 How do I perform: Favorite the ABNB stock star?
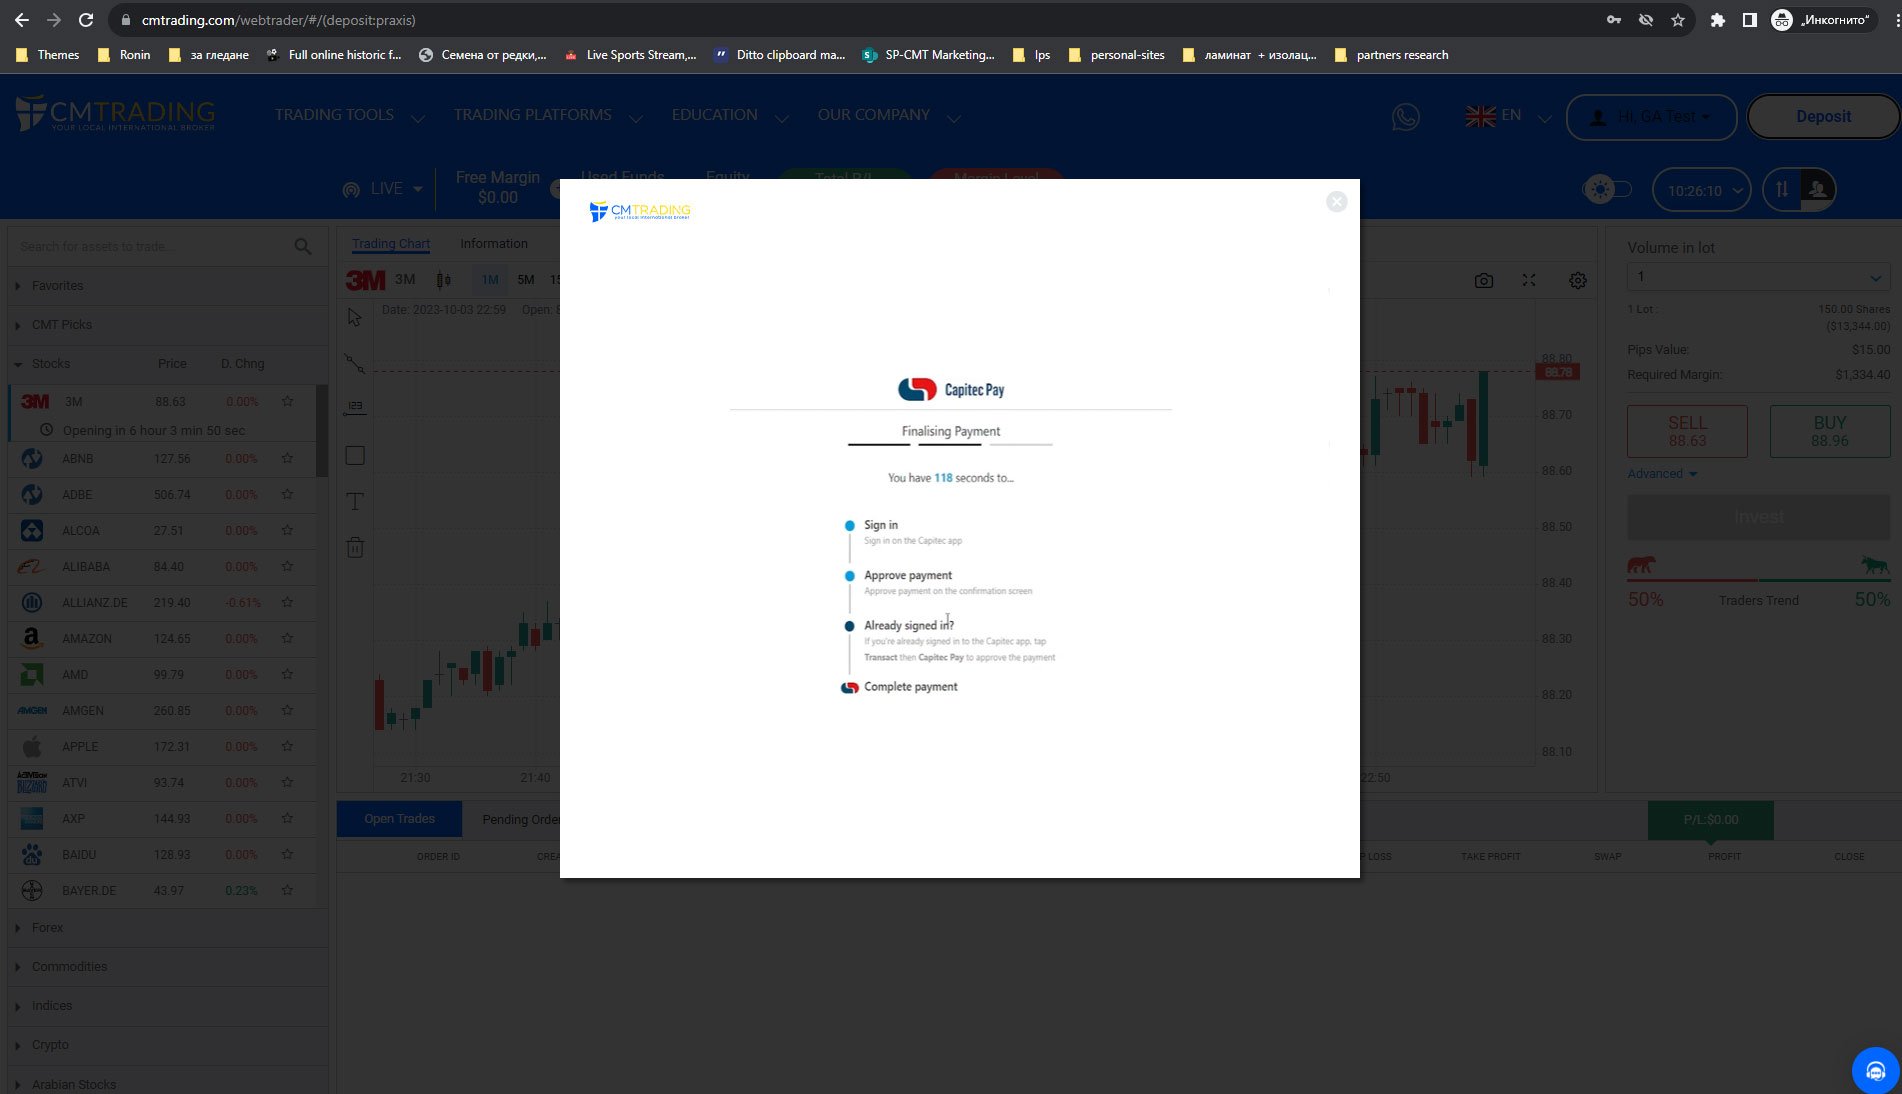pyautogui.click(x=288, y=458)
